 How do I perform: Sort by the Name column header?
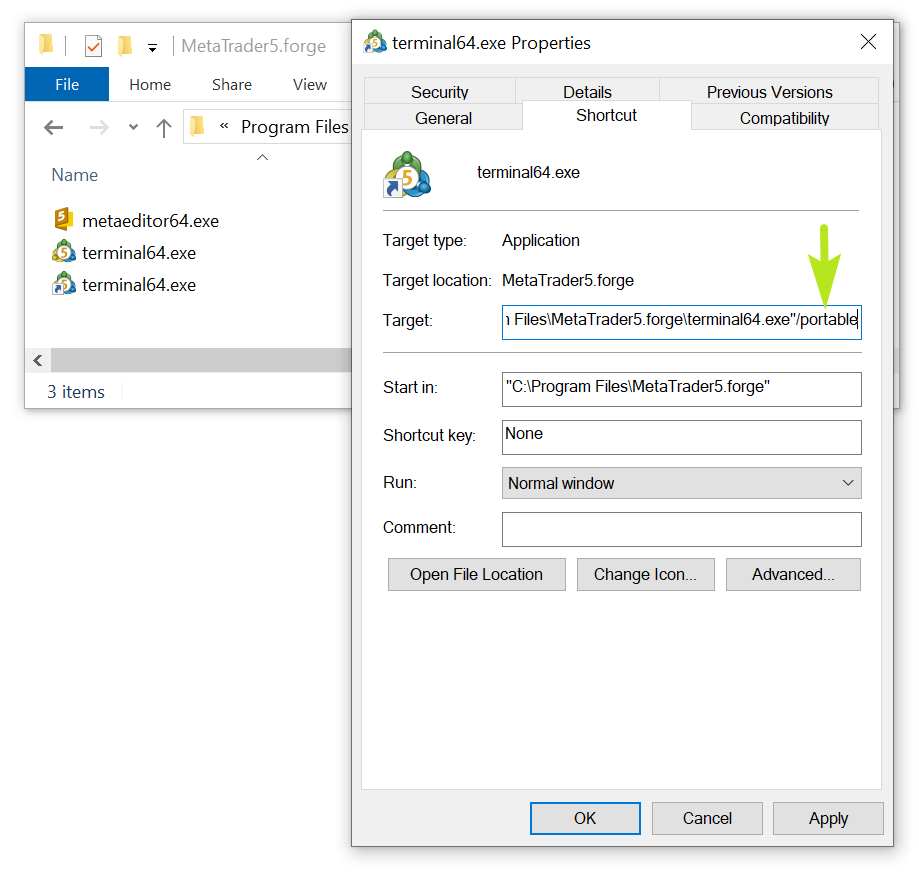[x=74, y=175]
